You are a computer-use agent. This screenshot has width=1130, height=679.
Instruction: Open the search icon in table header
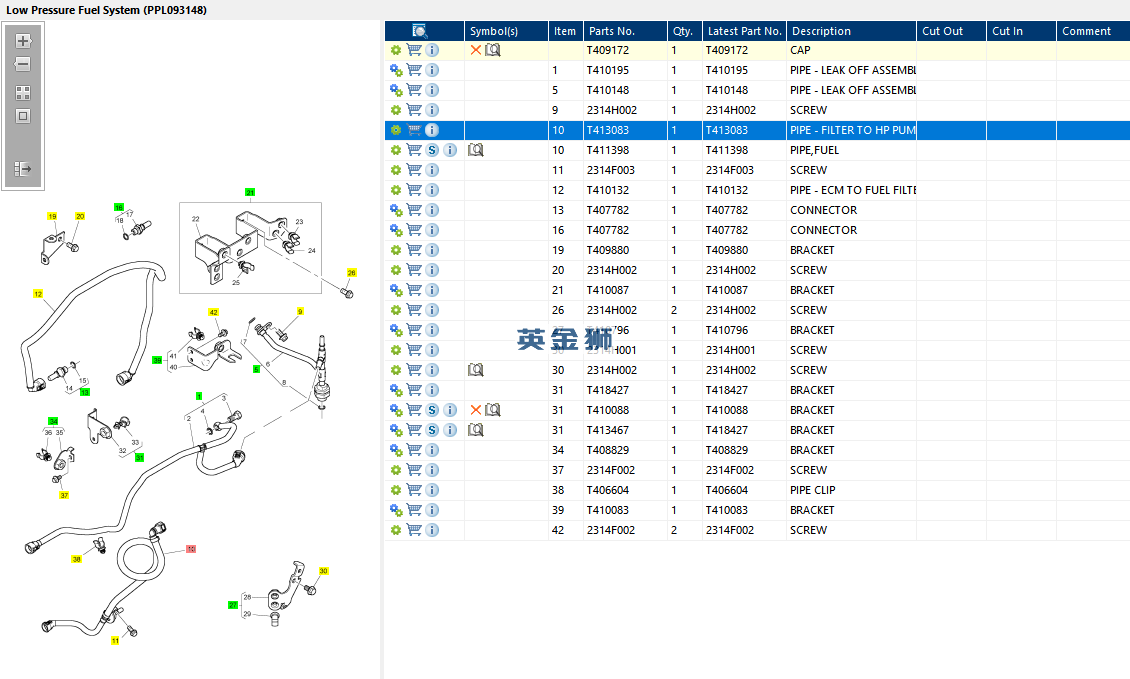point(420,31)
